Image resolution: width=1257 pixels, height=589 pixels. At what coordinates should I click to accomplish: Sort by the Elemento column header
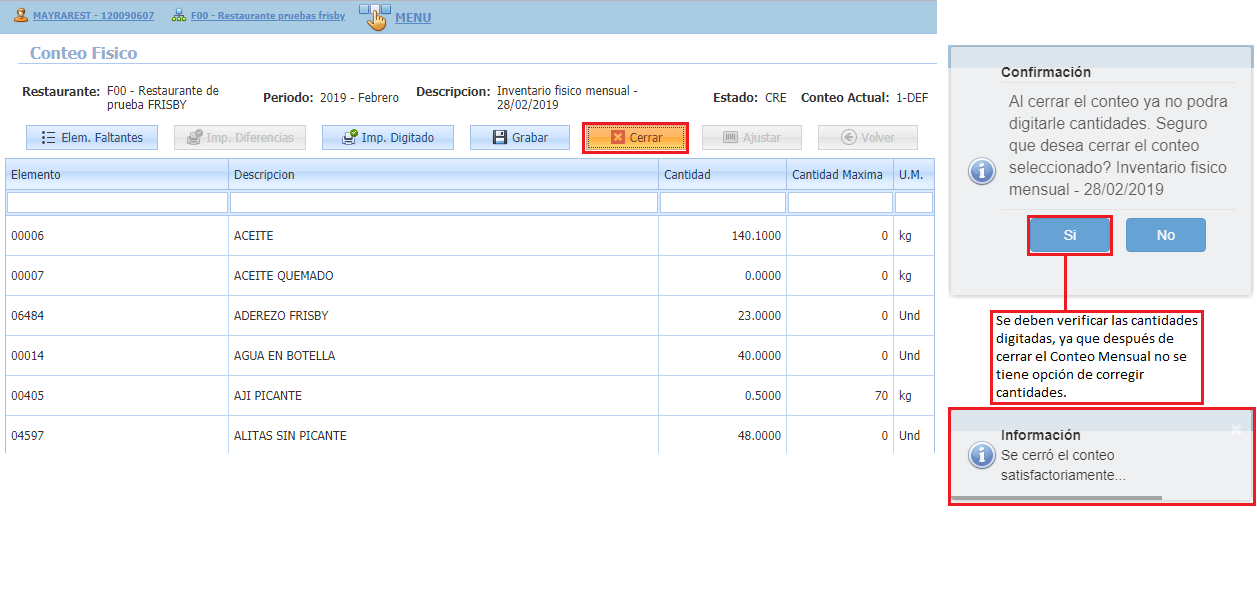click(117, 175)
